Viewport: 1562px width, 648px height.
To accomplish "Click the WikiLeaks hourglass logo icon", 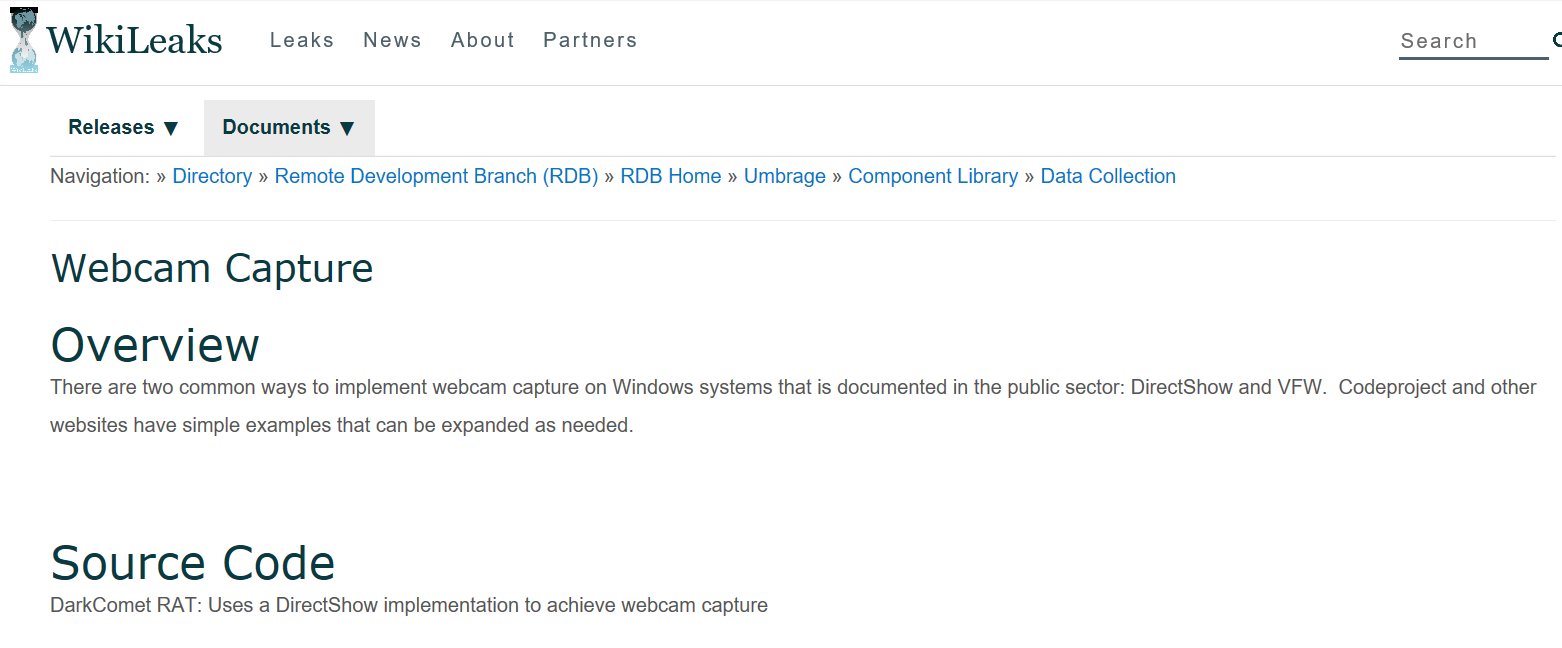I will tap(23, 41).
